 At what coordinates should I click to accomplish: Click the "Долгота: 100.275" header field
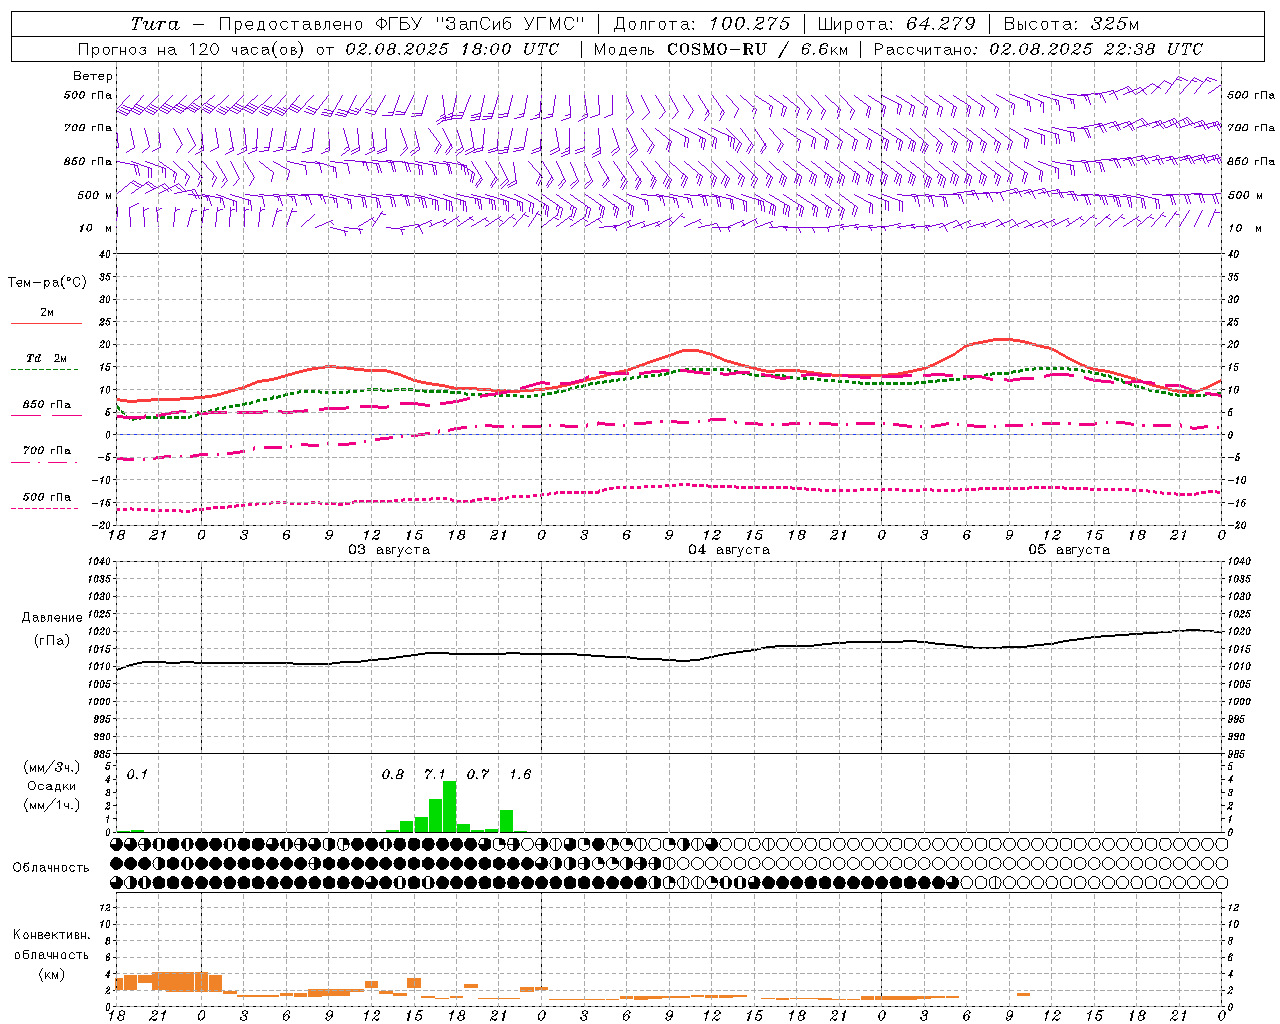tap(701, 24)
